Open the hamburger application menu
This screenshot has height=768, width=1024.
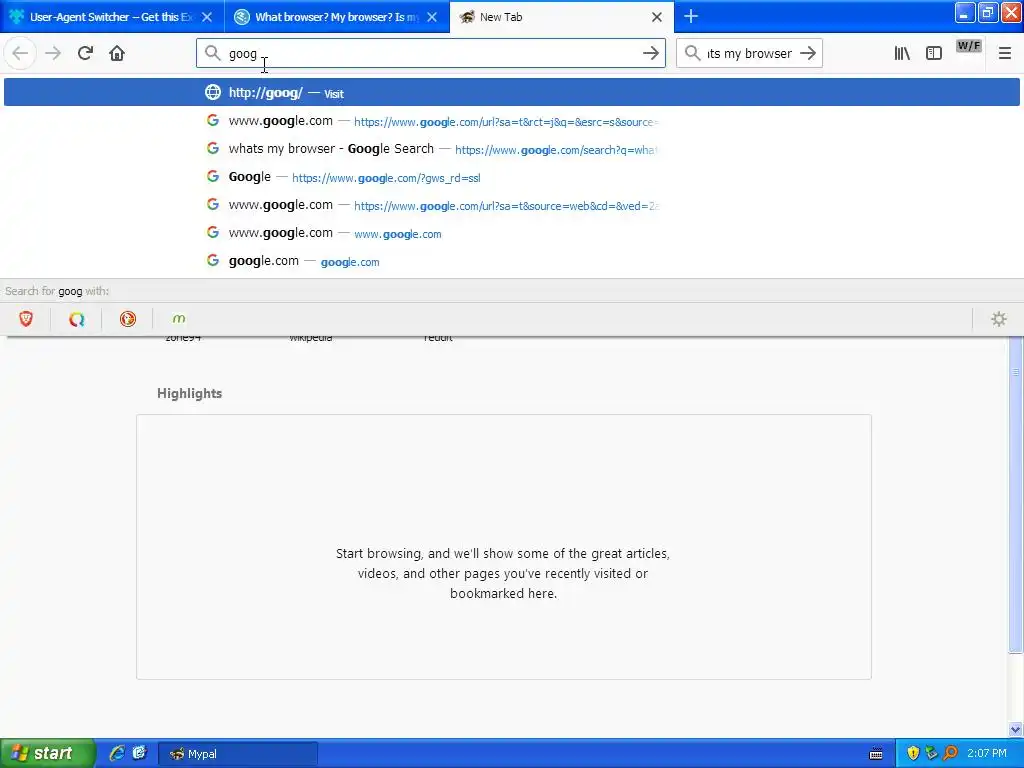click(1004, 53)
